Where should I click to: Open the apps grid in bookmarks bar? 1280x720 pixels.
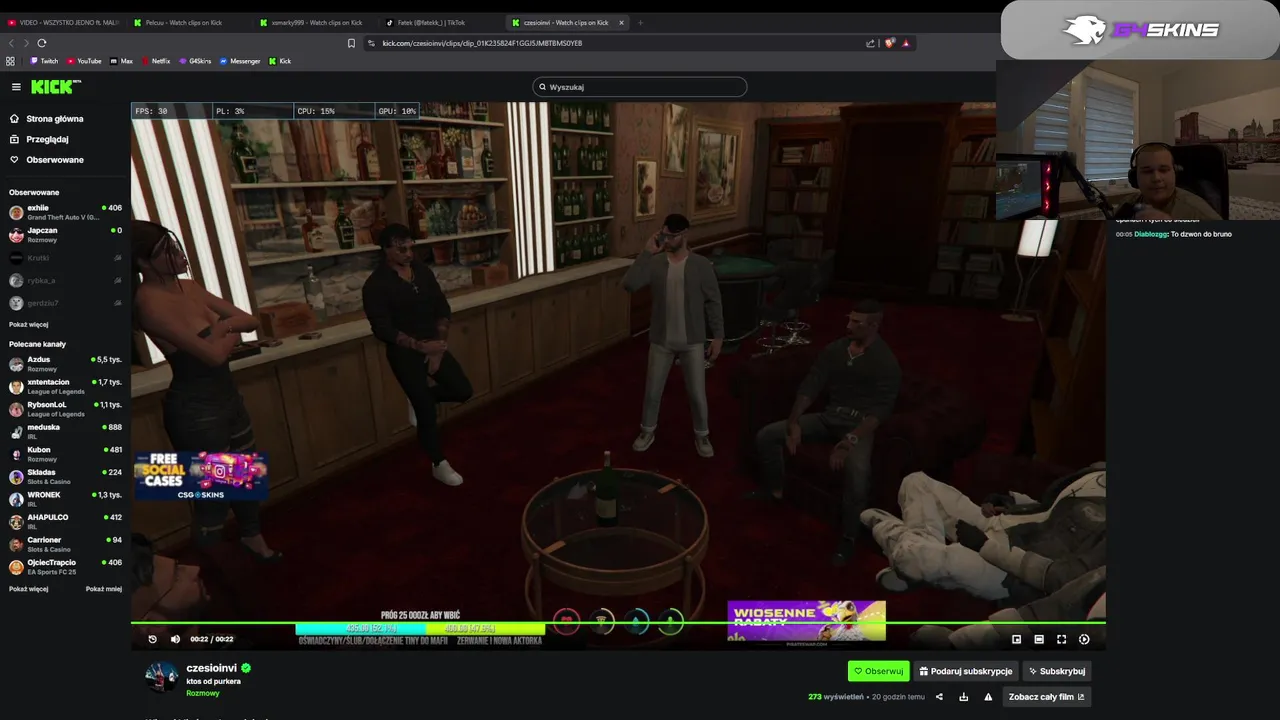point(11,61)
